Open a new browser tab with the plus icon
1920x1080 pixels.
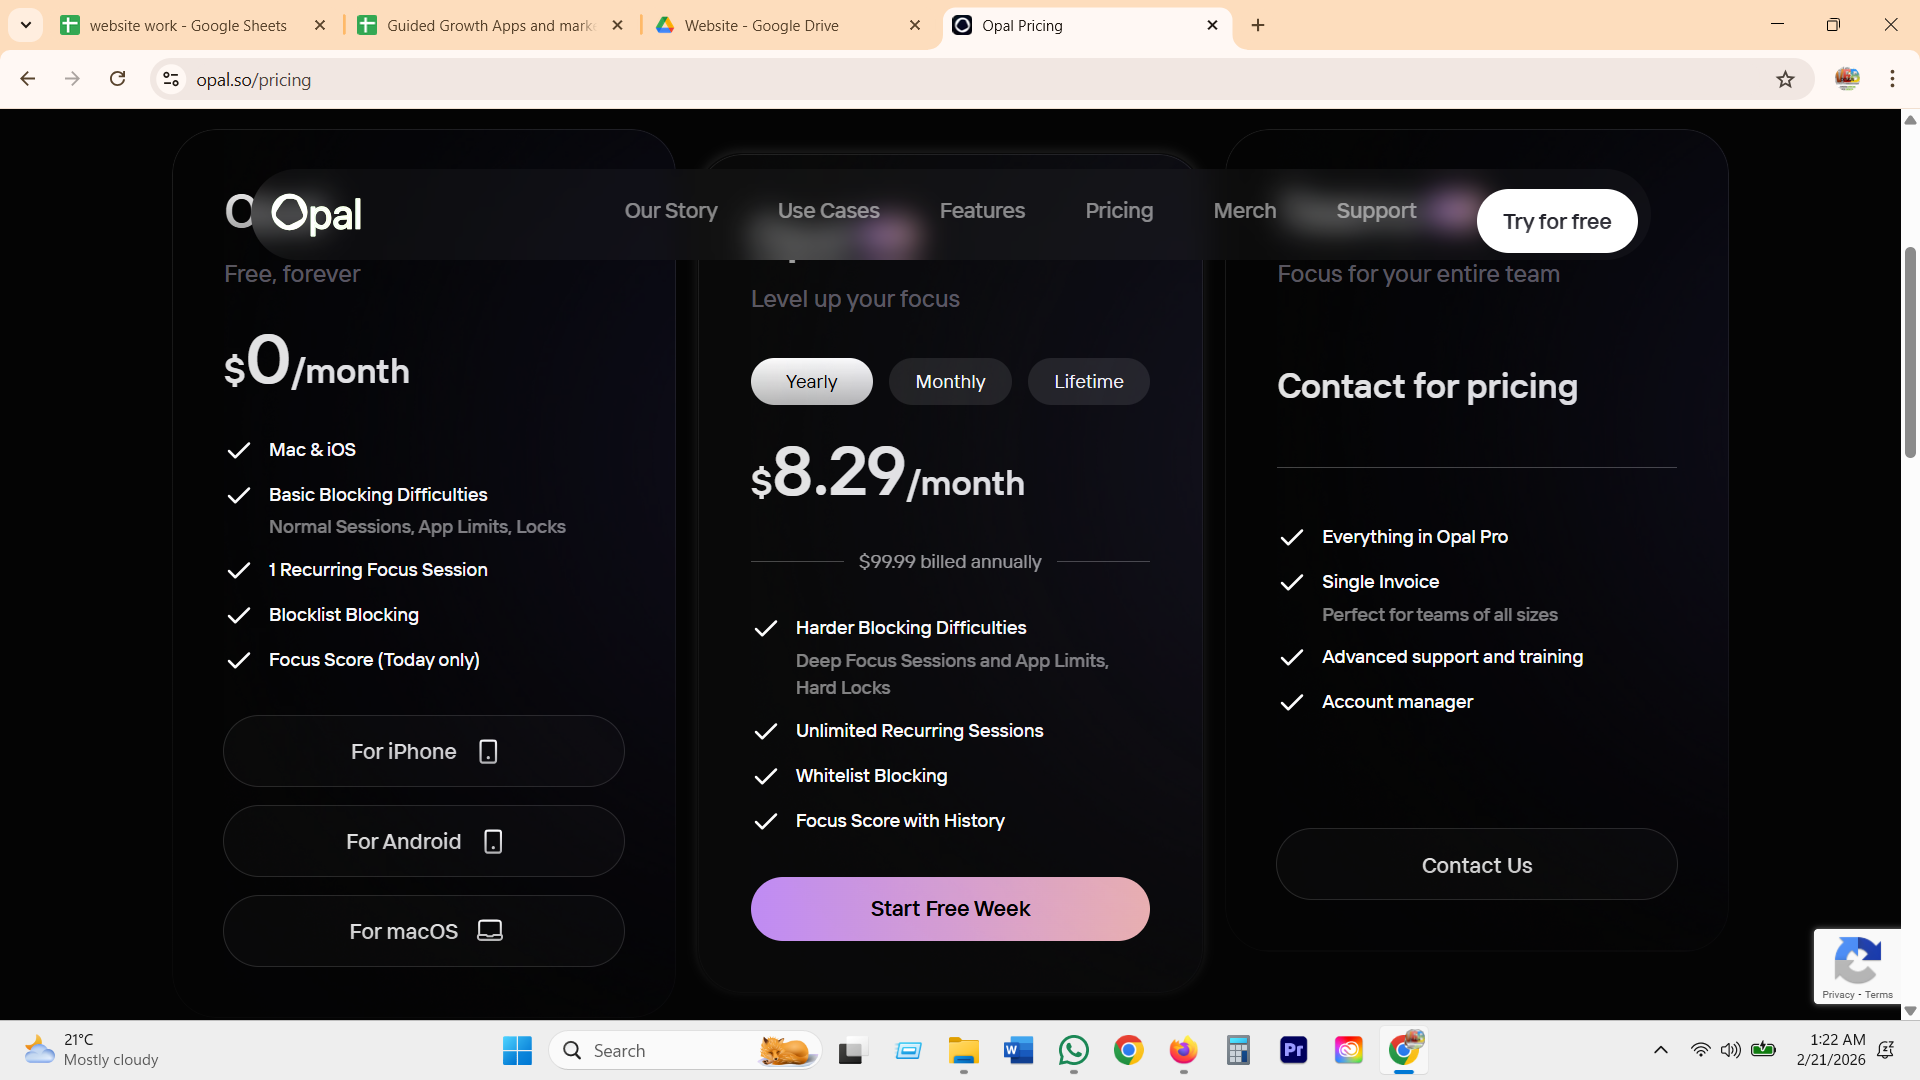1258,25
